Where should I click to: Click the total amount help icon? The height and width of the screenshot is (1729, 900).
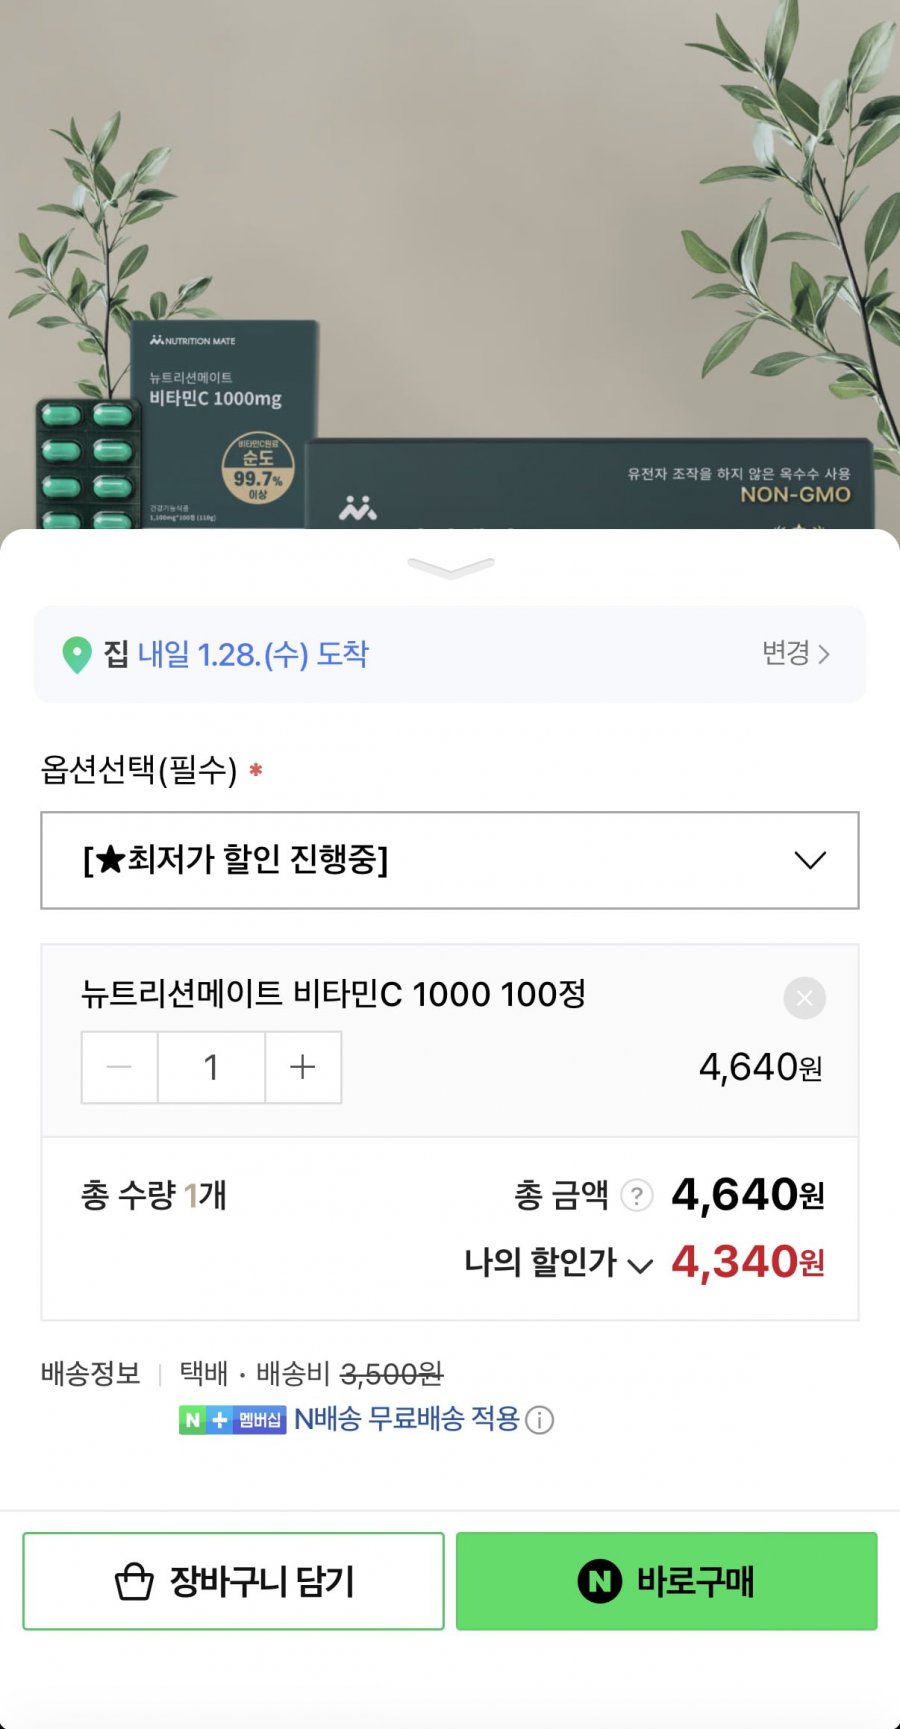(637, 1195)
